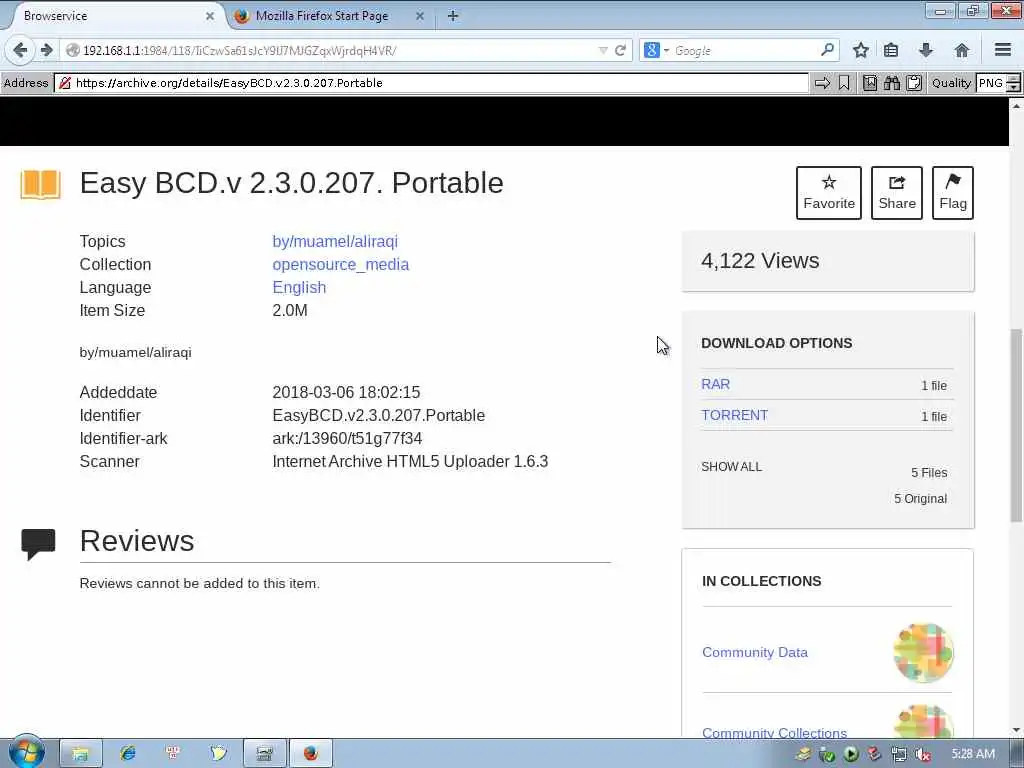Open a new tab with plus button
Screen dimensions: 1024x768
tap(453, 16)
